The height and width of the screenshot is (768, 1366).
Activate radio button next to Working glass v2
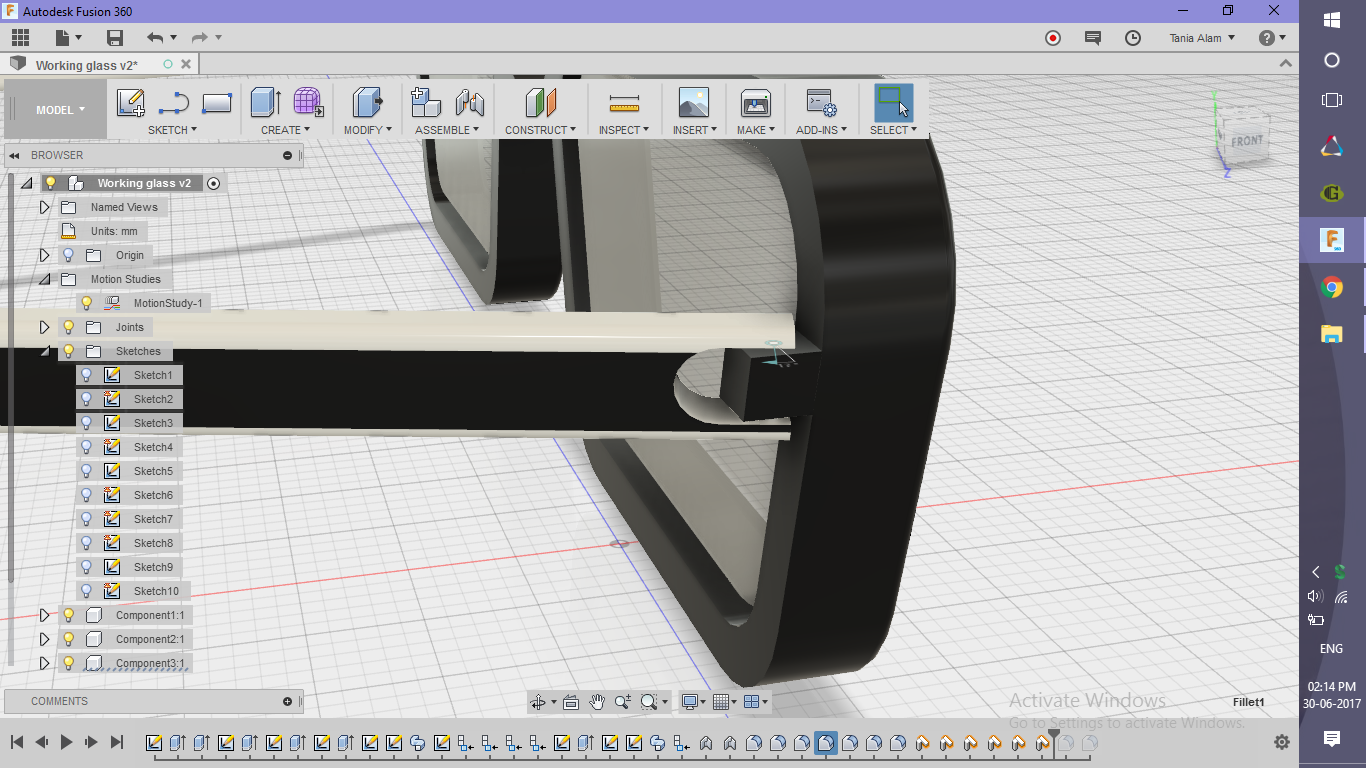(x=213, y=183)
